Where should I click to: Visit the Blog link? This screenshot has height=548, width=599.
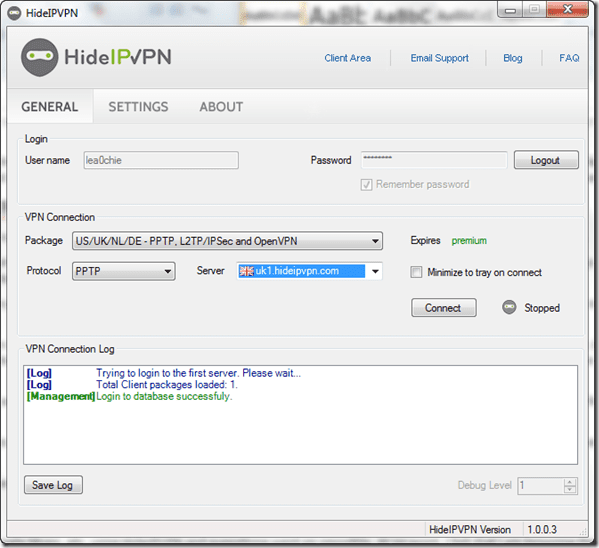[x=513, y=58]
